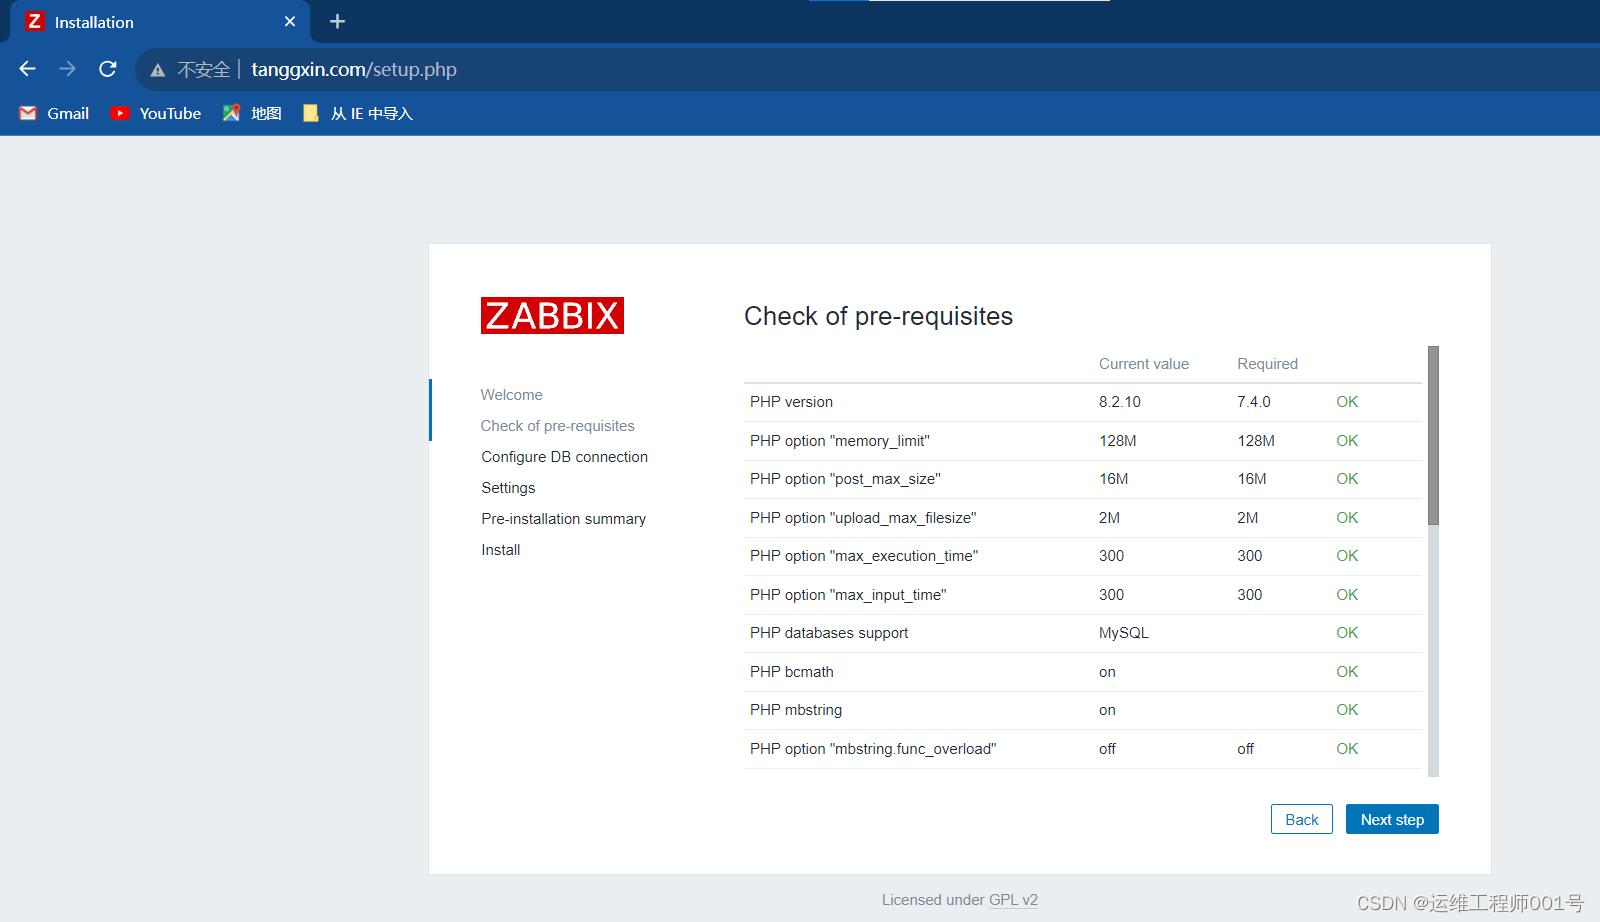Click PHP option "max_input_time" label
Viewport: 1600px width, 922px height.
(848, 595)
